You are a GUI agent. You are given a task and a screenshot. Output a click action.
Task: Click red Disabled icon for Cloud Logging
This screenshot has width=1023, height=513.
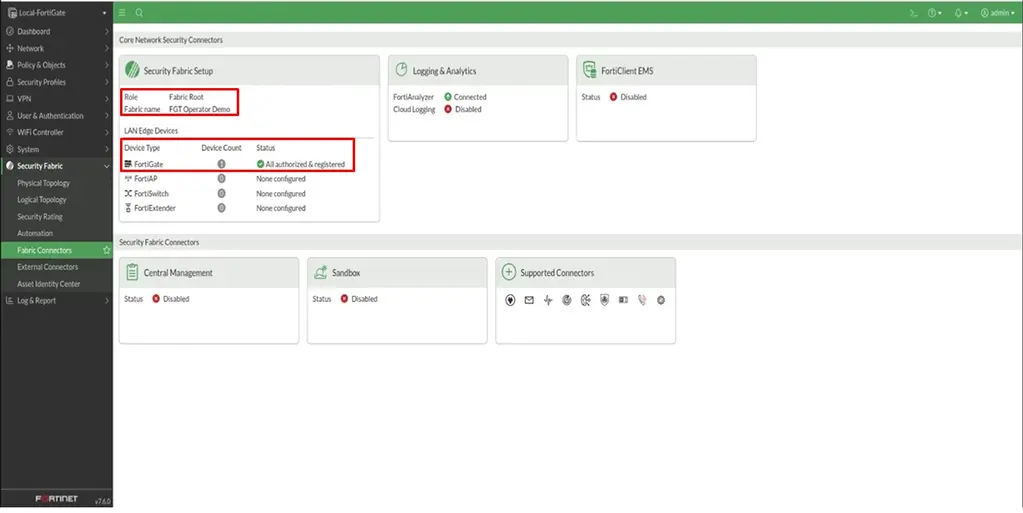point(448,109)
